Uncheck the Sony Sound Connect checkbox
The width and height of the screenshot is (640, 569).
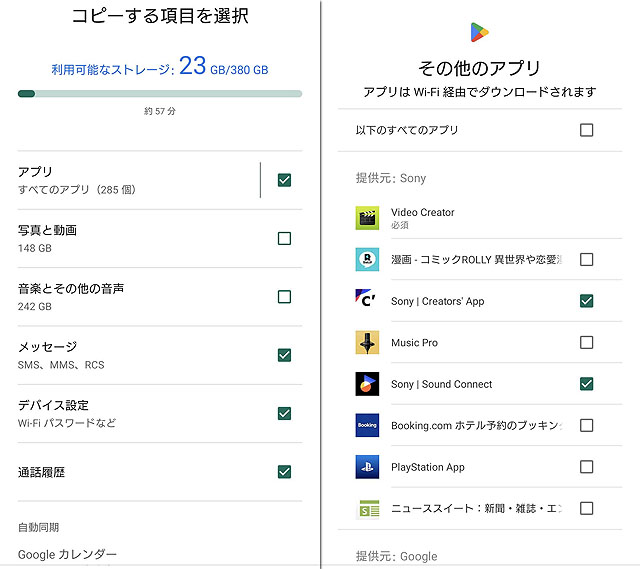pyautogui.click(x=587, y=384)
